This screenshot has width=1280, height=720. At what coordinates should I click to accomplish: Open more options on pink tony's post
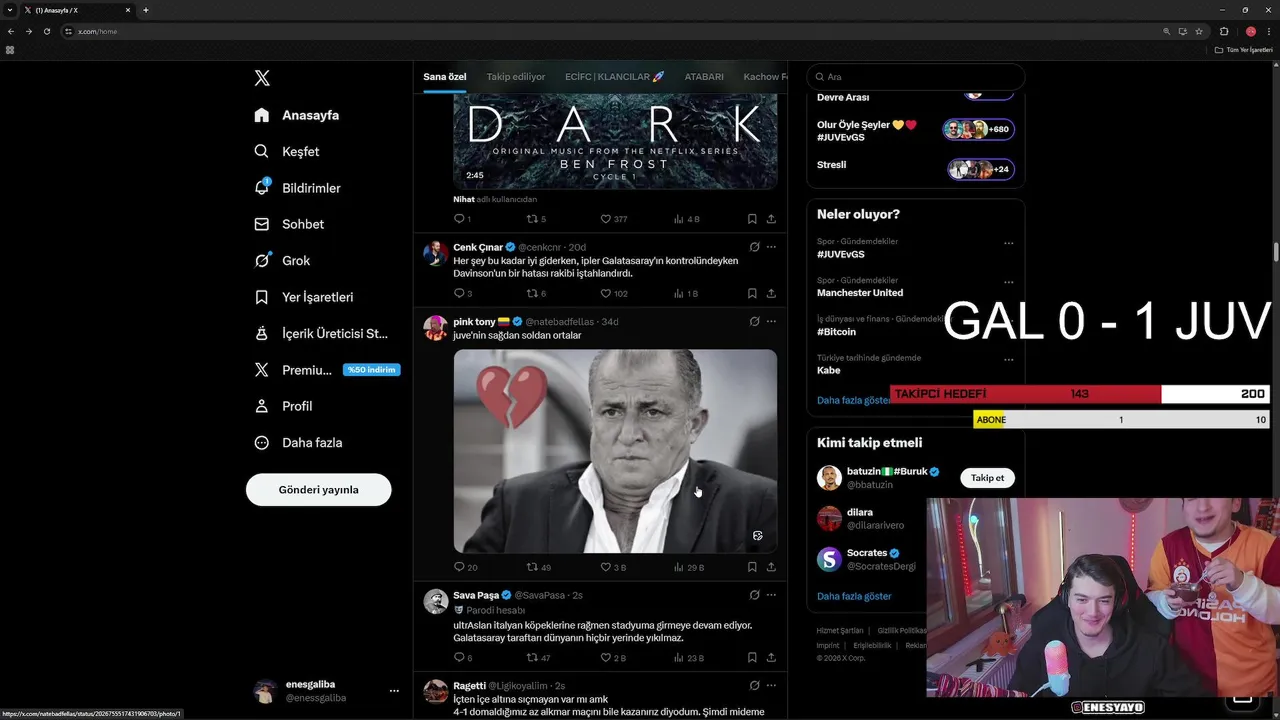click(x=771, y=322)
